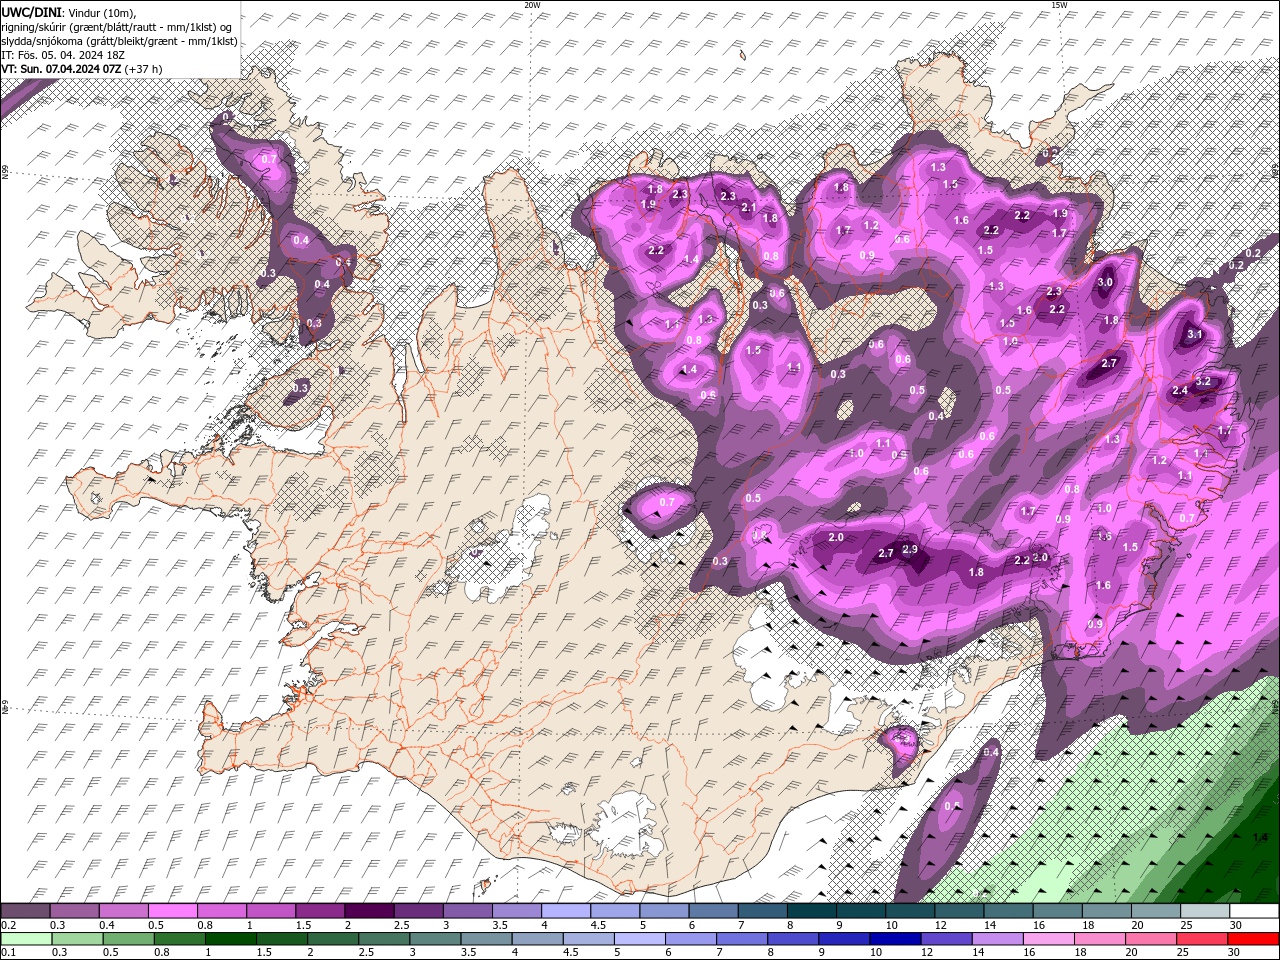Viewport: 1280px width, 960px height.
Task: Click the 3.0 snowfall value on the map
Action: pyautogui.click(x=1105, y=283)
